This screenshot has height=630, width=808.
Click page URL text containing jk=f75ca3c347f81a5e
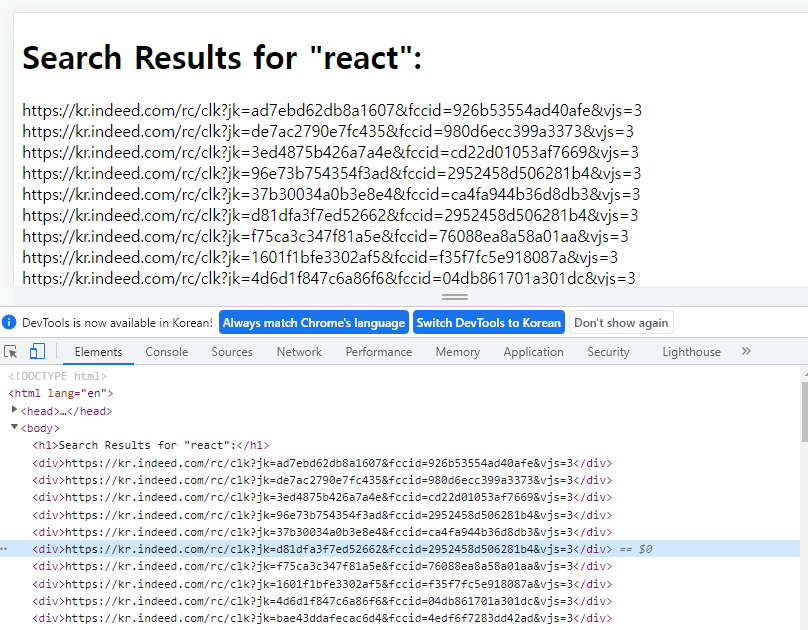click(325, 236)
